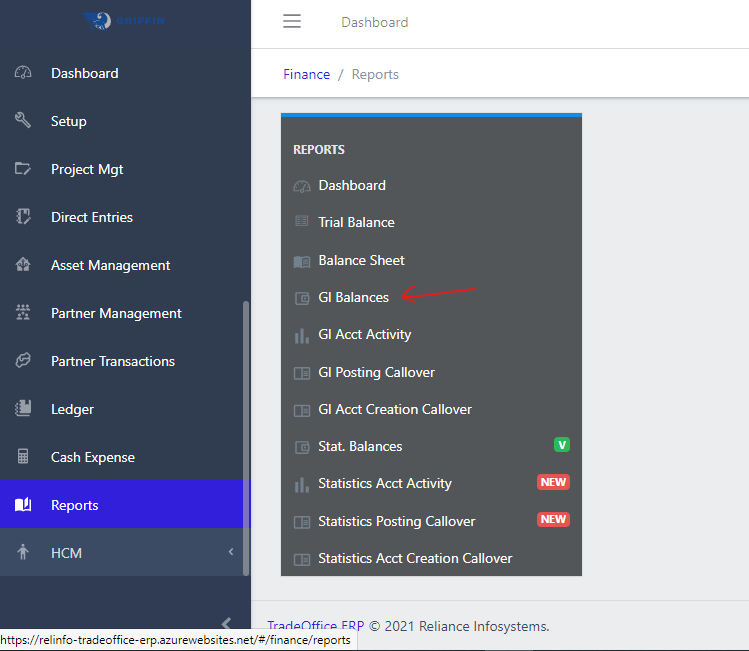Screen dimensions: 749x651
Task: Open the HCM menu item
Action: (x=125, y=552)
